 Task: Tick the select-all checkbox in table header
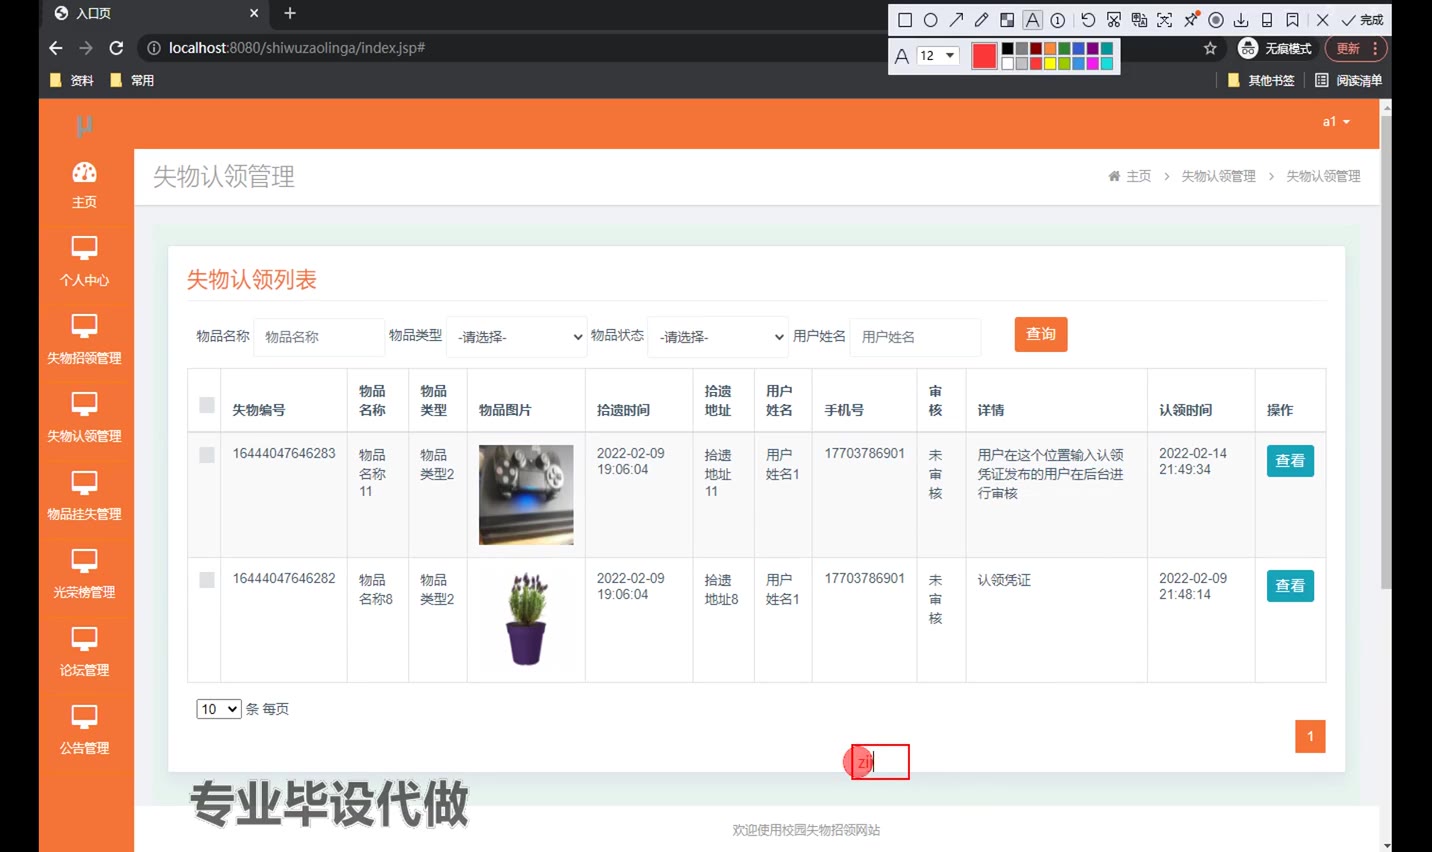pos(207,405)
